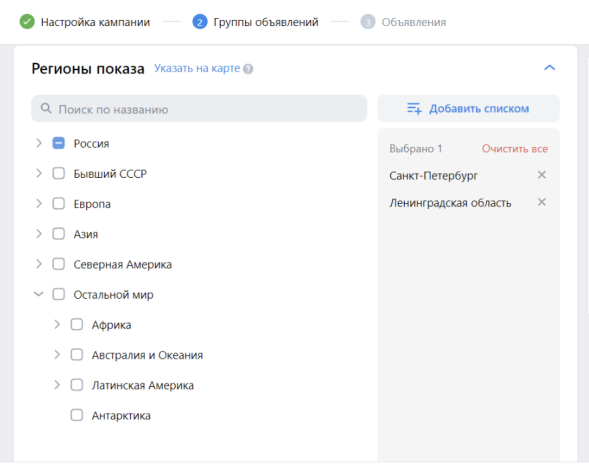Screen dimensions: 589x469
Task: Click the search magnifier icon
Action: pyautogui.click(x=46, y=109)
